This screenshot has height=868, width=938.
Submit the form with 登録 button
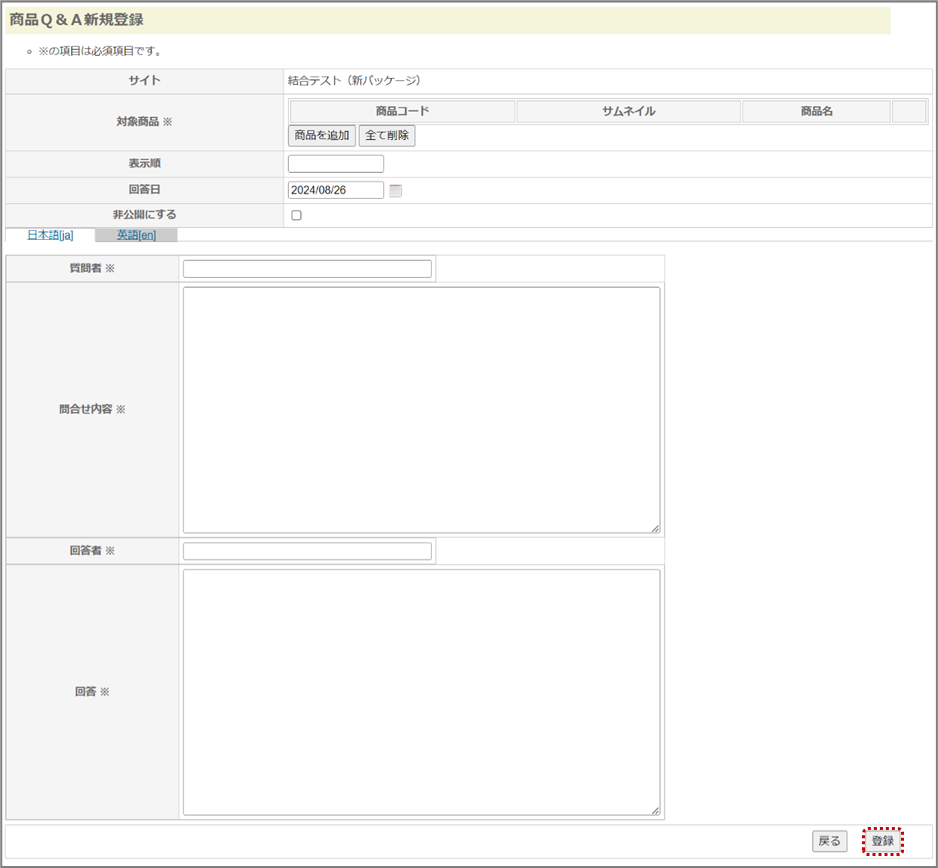(882, 841)
